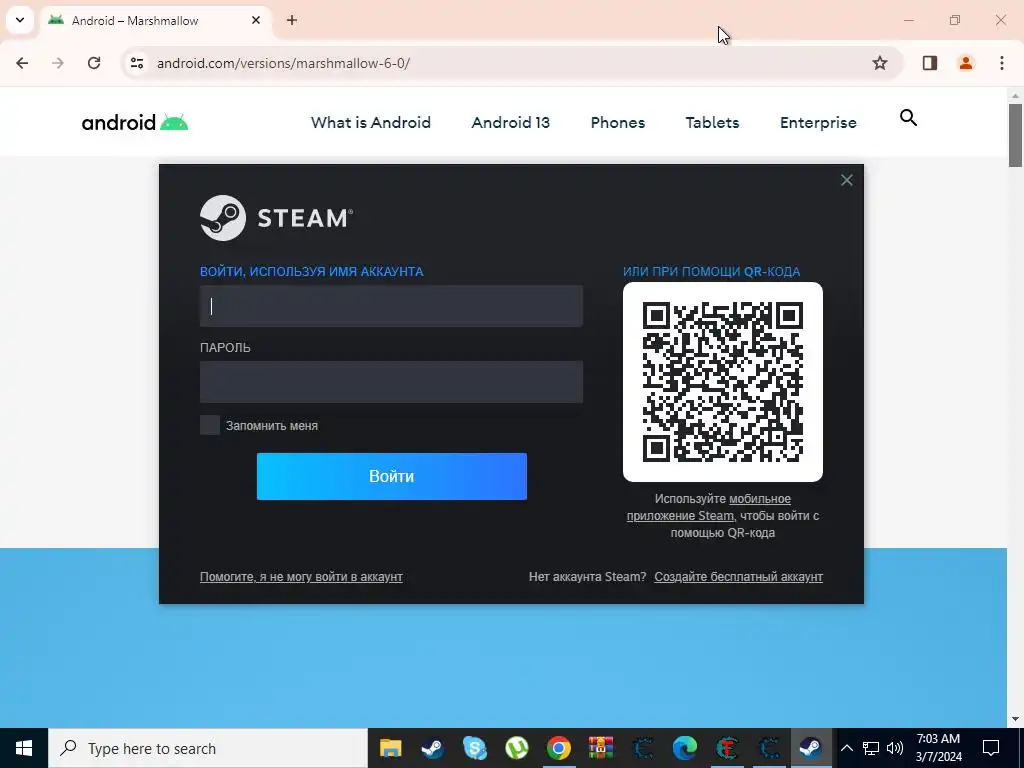Bookmark this page with the star icon
The width and height of the screenshot is (1024, 768).
880,63
